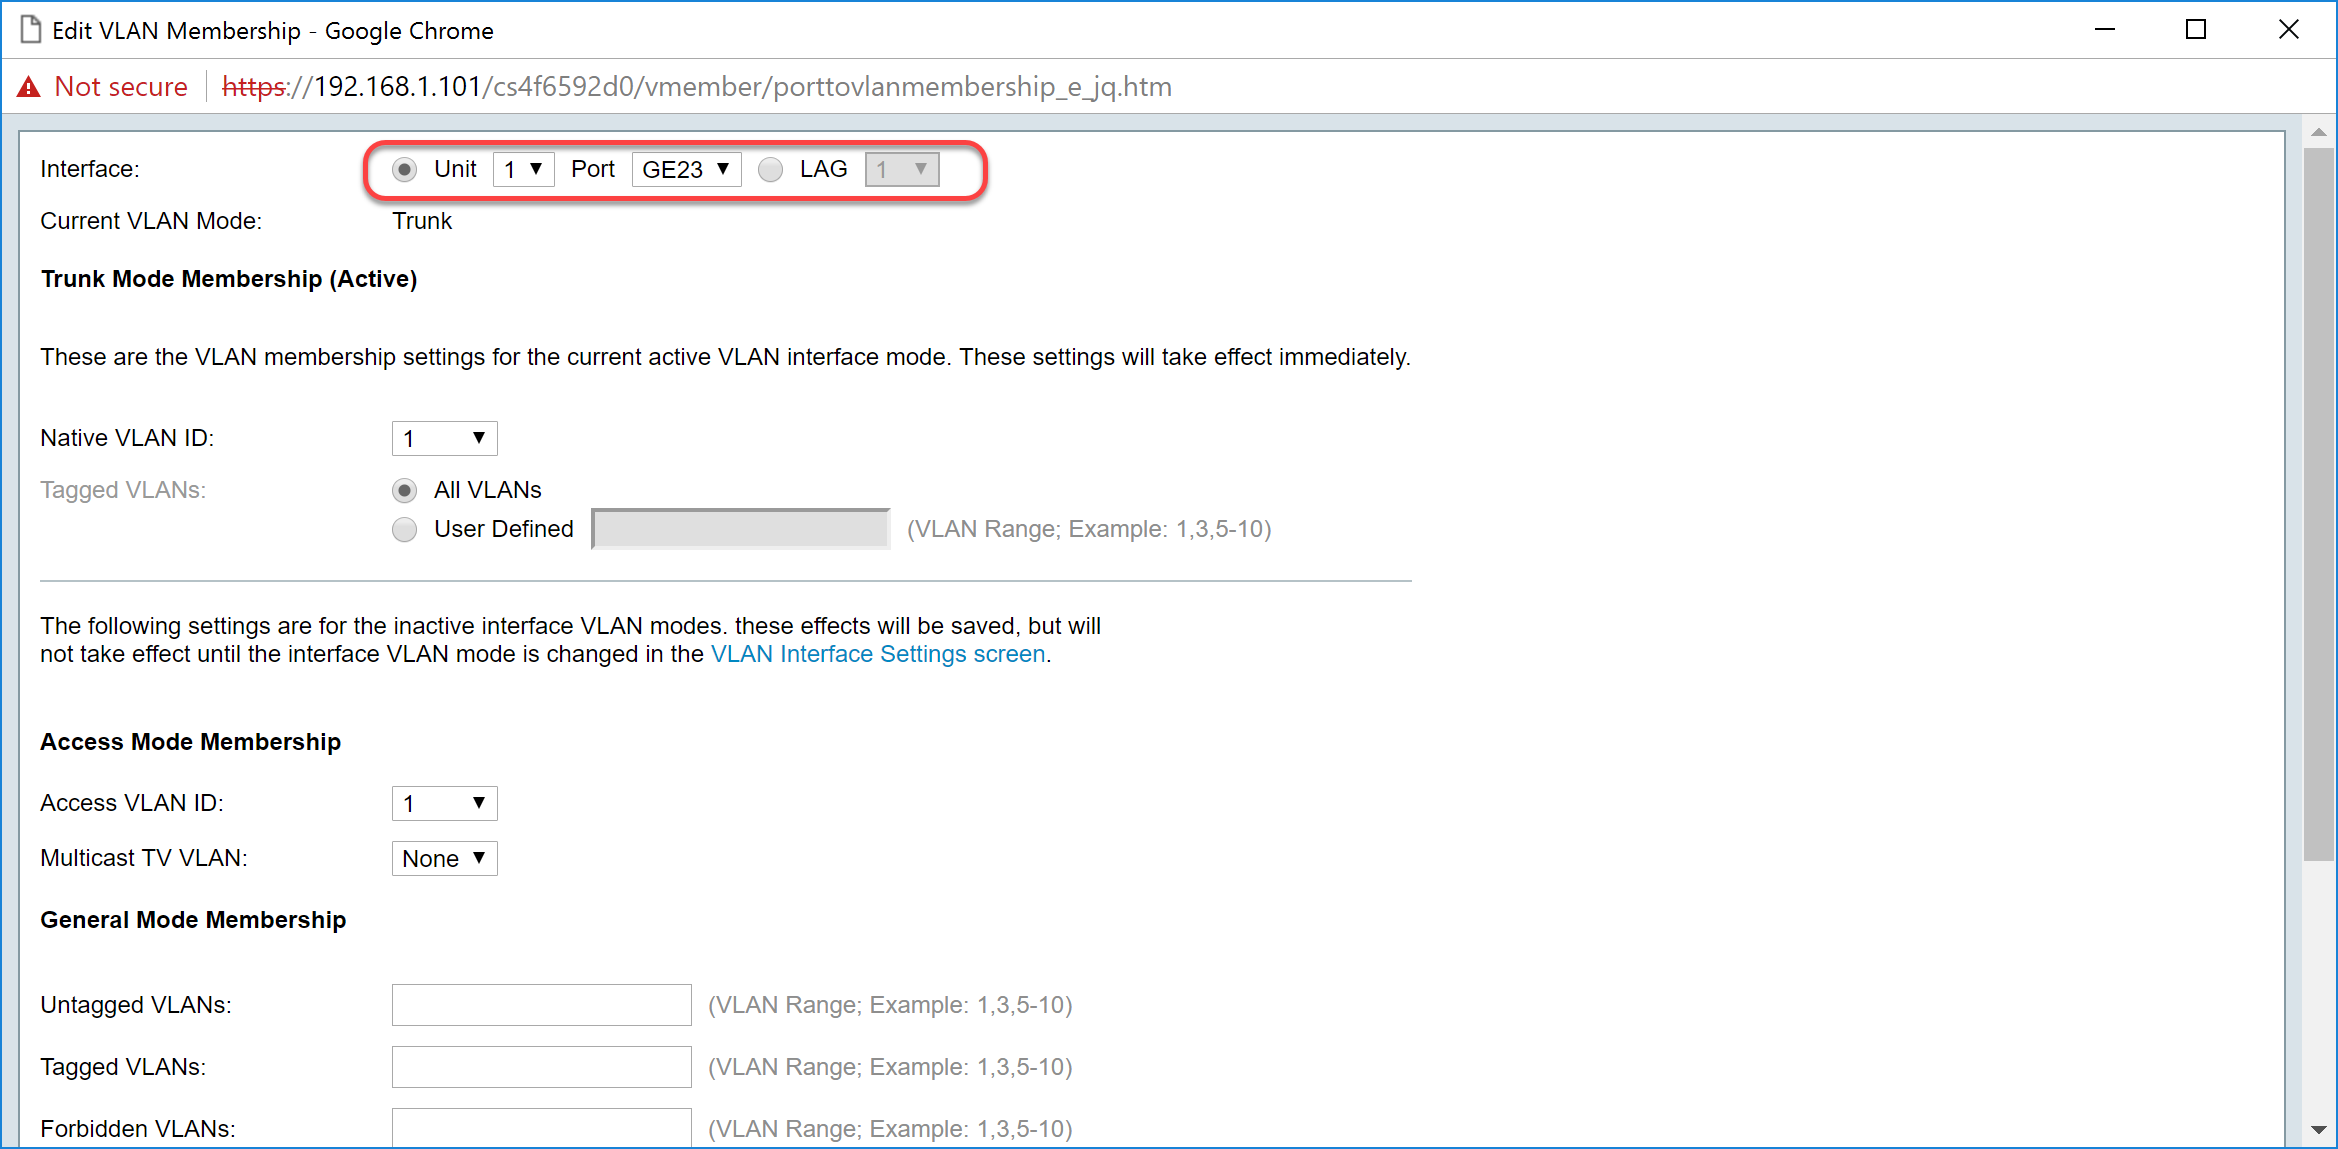
Task: Open the Port GE23 dropdown
Action: click(x=686, y=170)
